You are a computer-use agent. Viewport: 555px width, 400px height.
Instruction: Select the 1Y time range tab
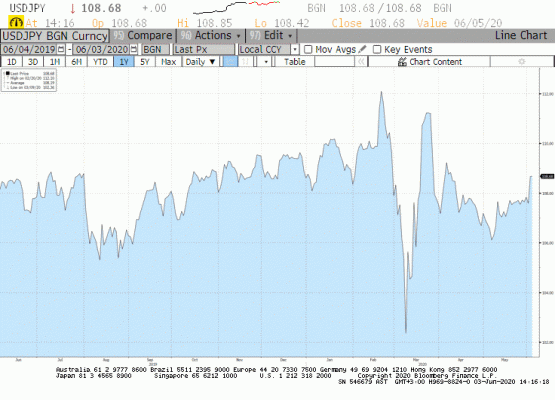pyautogui.click(x=124, y=62)
